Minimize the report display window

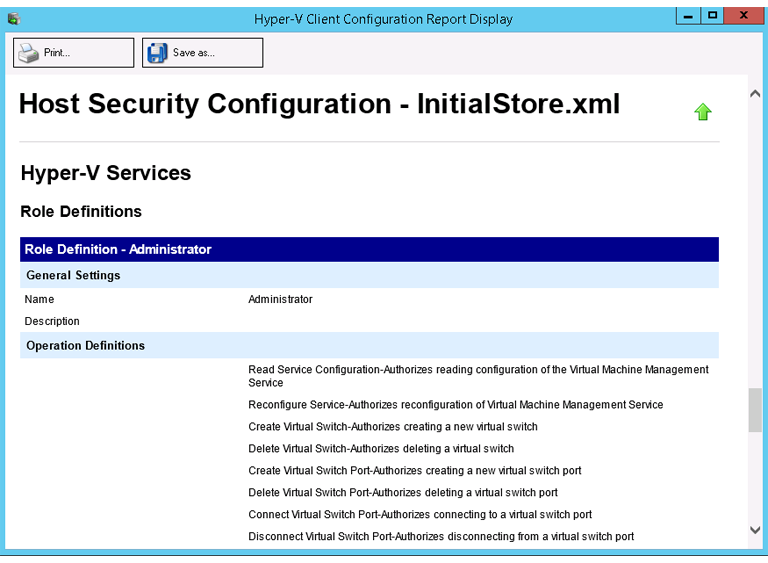point(688,15)
